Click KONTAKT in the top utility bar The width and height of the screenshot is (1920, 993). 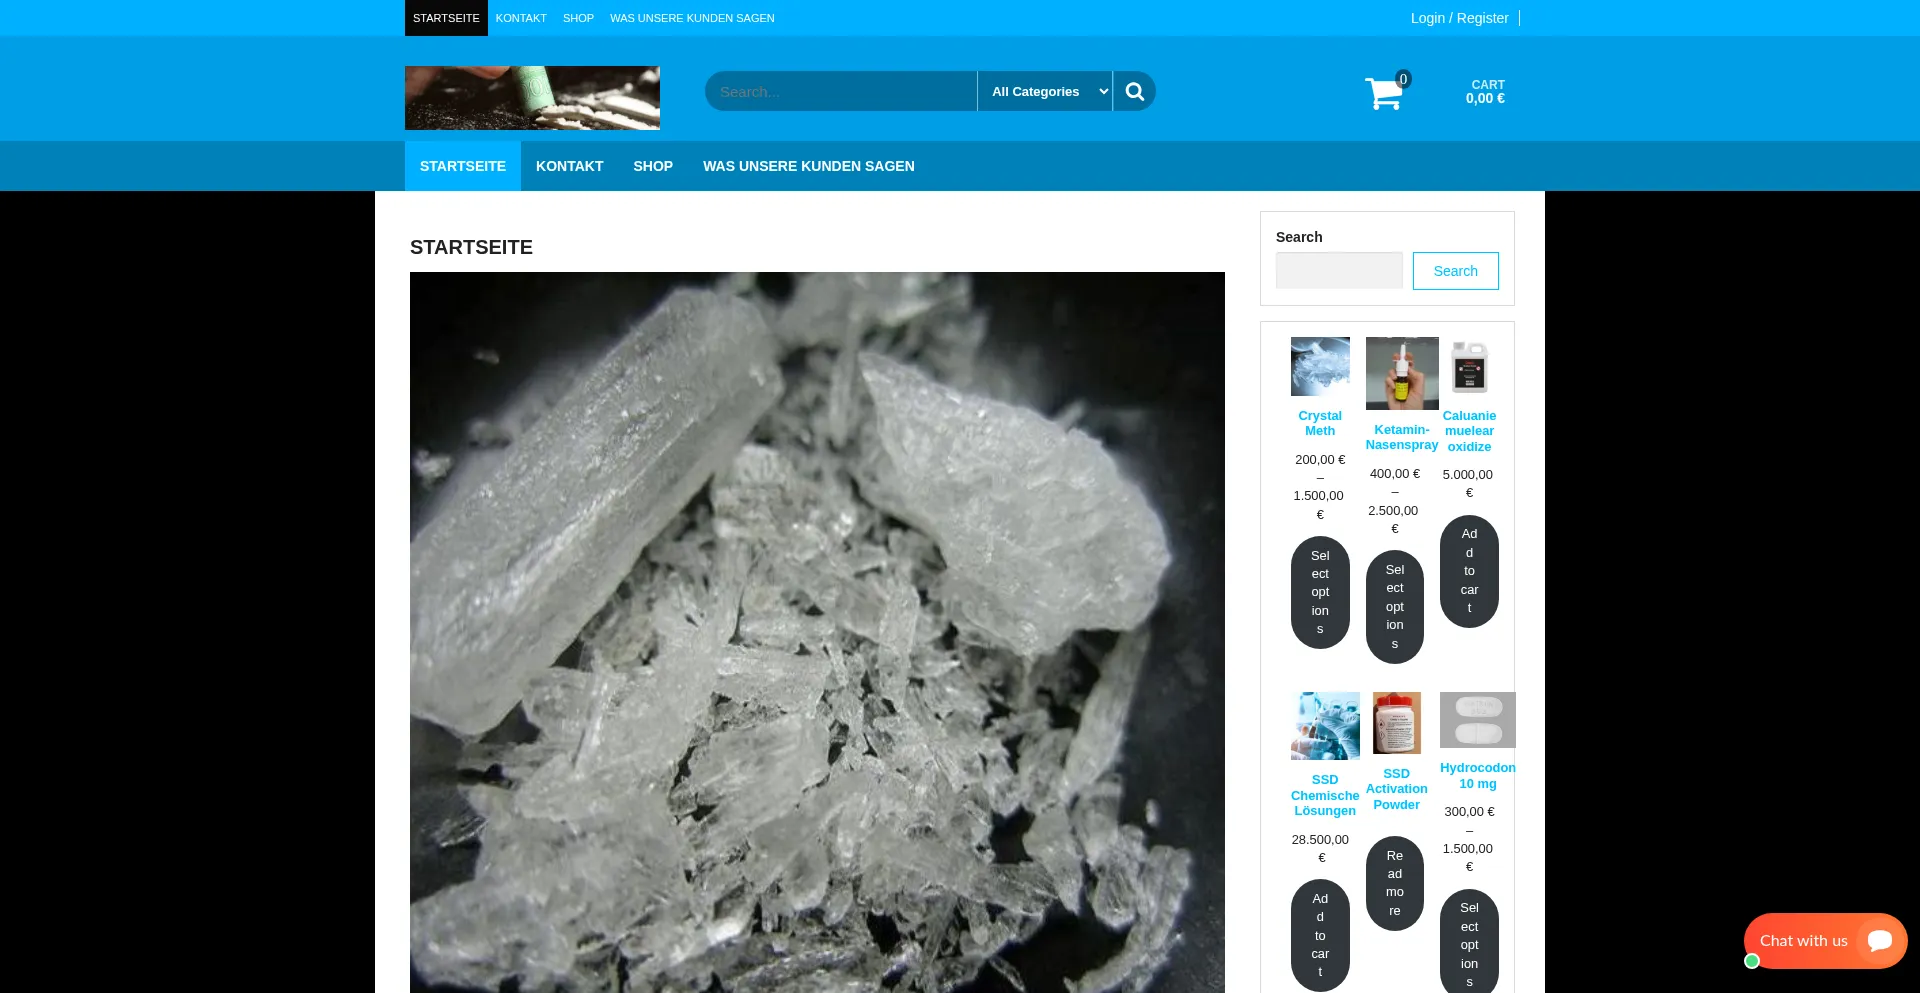[x=521, y=18]
